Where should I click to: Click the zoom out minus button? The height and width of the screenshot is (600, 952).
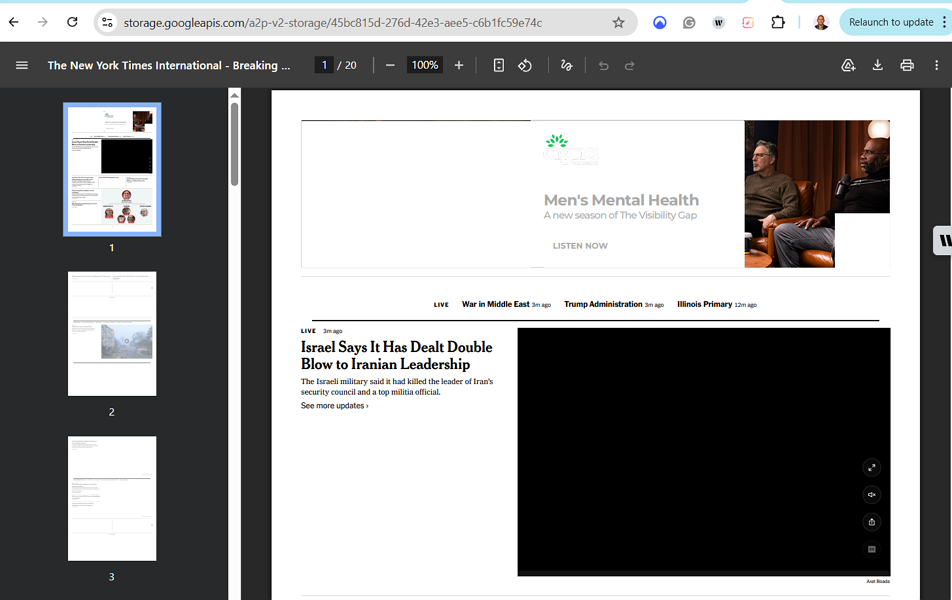[390, 66]
